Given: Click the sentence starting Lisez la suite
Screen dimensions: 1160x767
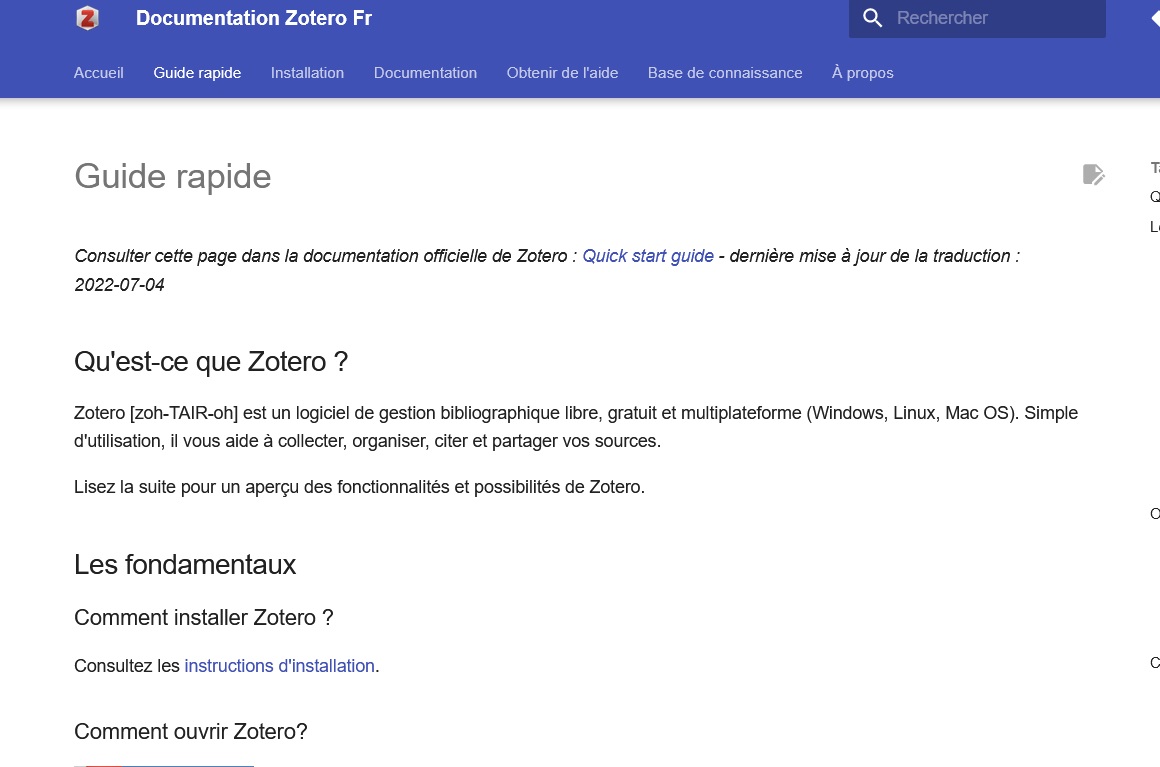Looking at the screenshot, I should 360,487.
